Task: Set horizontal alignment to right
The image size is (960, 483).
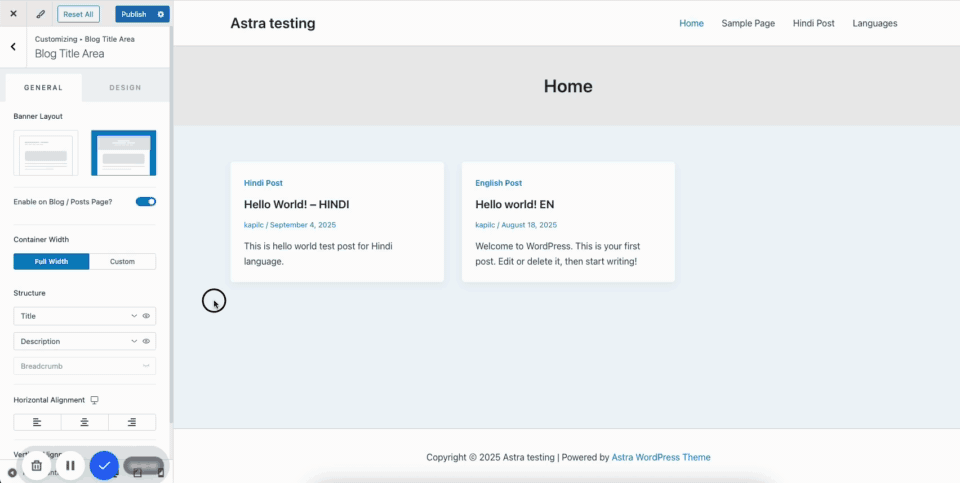Action: (132, 422)
